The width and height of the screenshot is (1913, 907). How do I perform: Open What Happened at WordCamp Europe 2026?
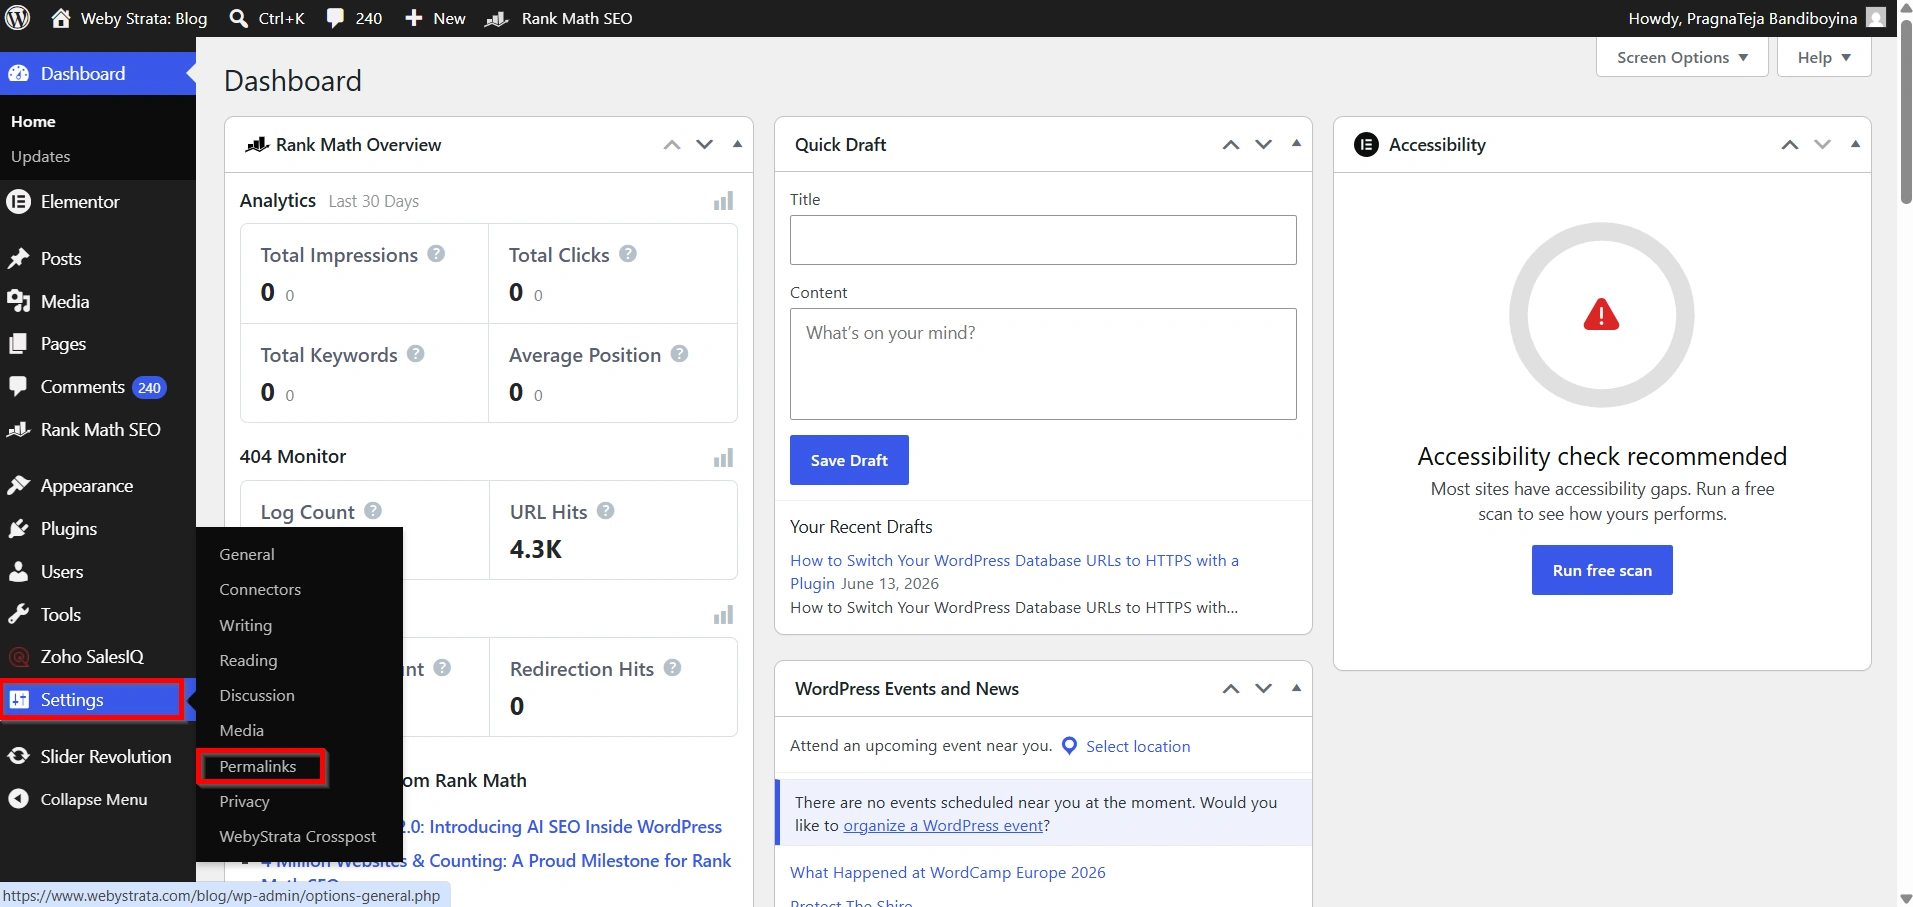pyautogui.click(x=948, y=872)
